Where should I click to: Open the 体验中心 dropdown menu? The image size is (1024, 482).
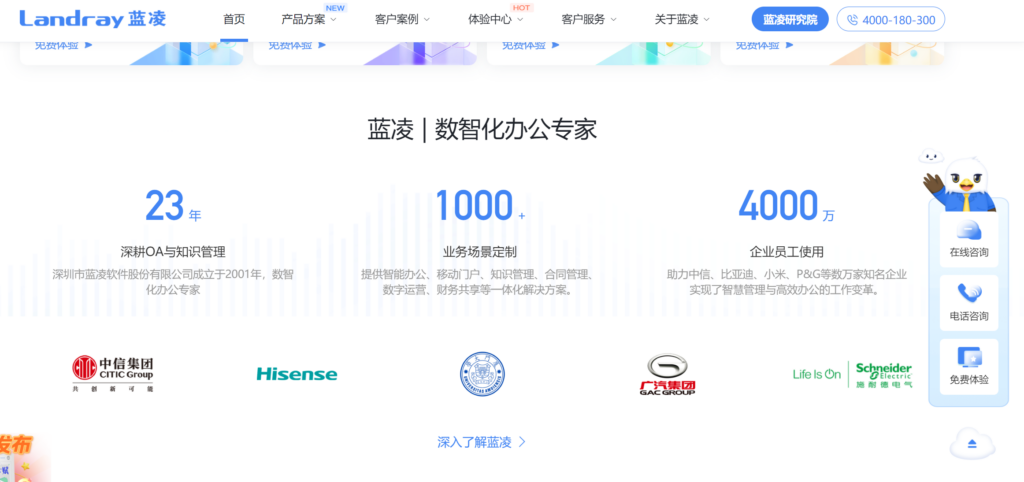[x=495, y=19]
